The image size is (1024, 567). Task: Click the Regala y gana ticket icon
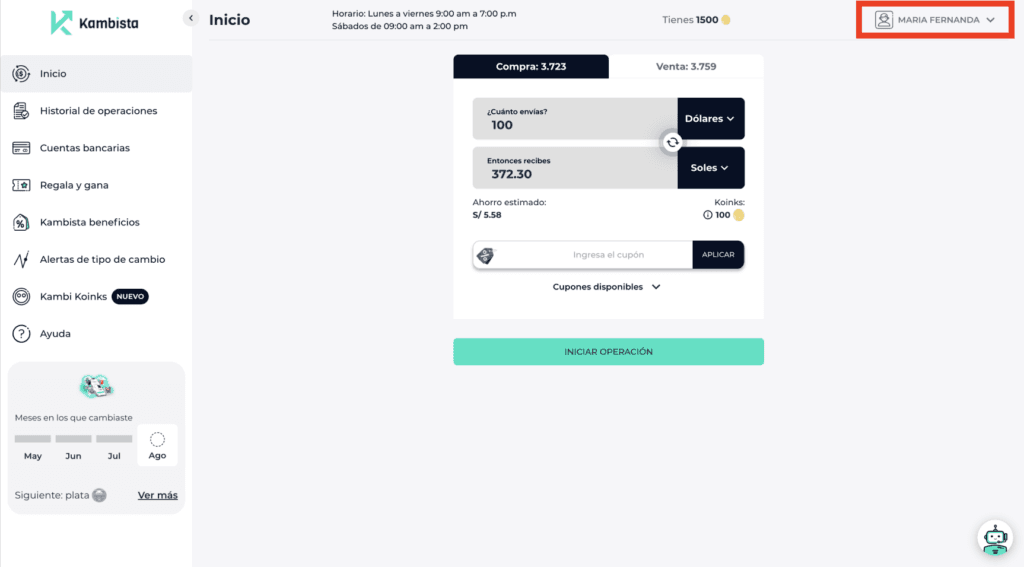pyautogui.click(x=20, y=185)
